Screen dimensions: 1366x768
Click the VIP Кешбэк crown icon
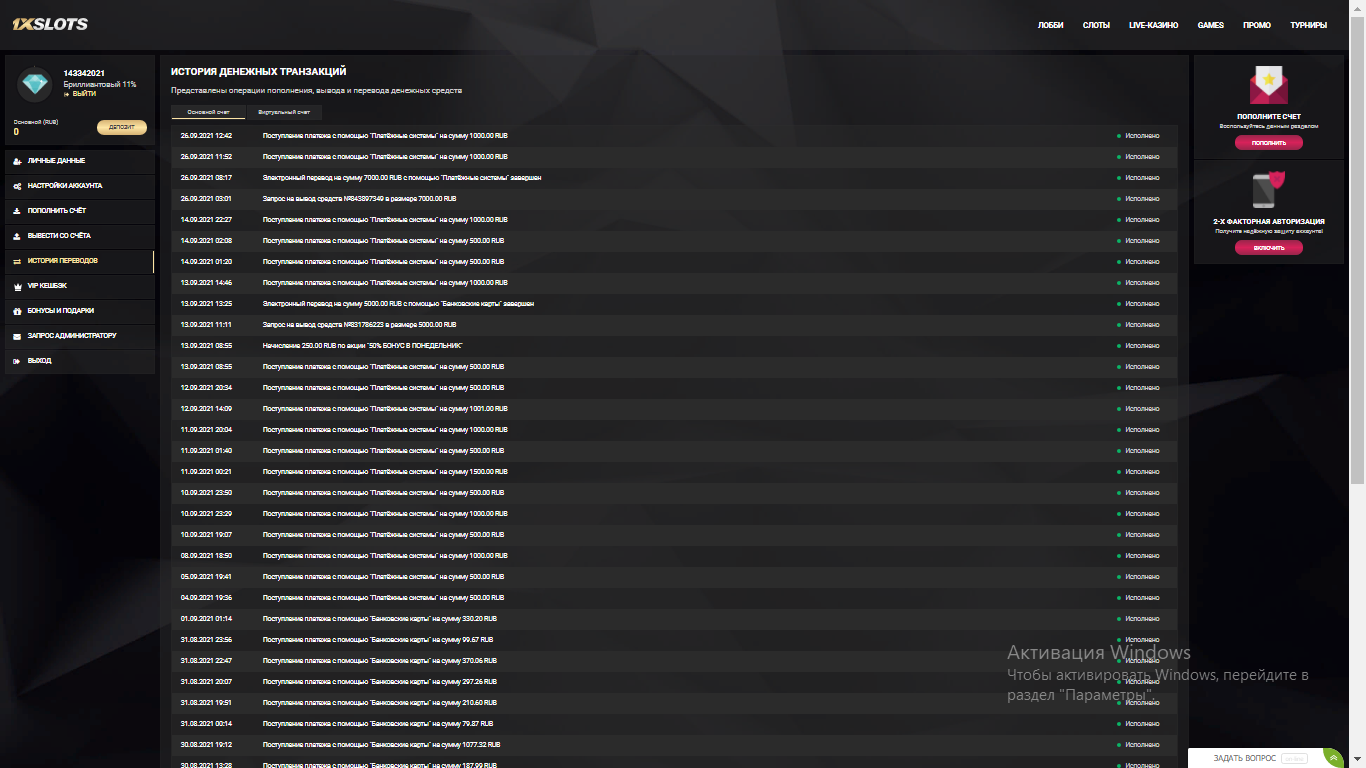(x=18, y=286)
